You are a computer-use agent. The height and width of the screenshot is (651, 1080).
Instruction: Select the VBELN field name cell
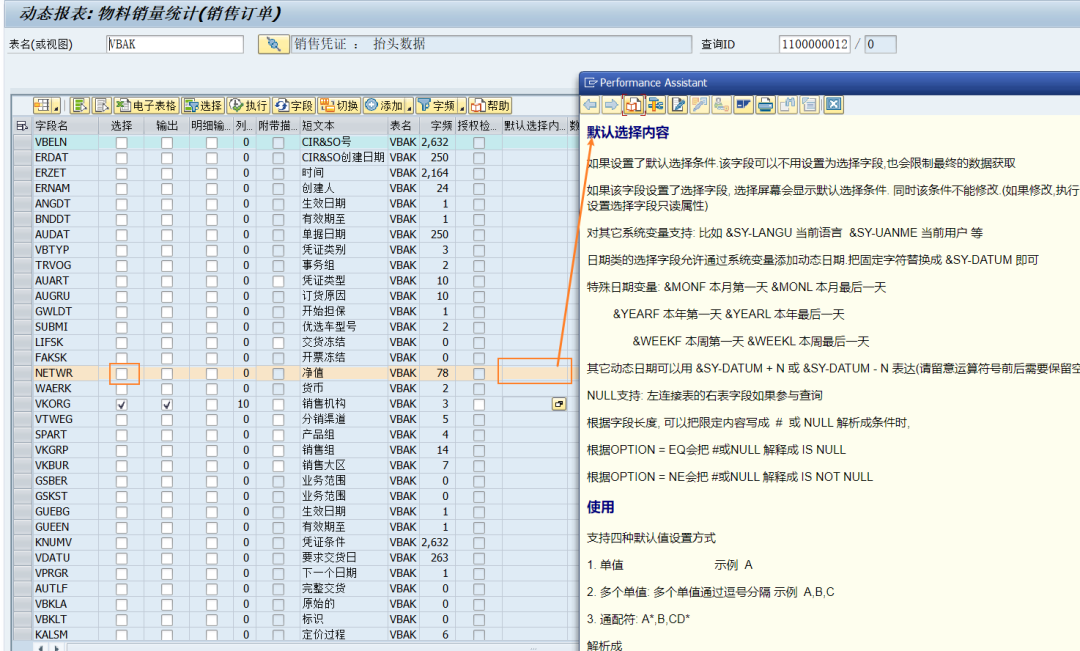[65, 143]
